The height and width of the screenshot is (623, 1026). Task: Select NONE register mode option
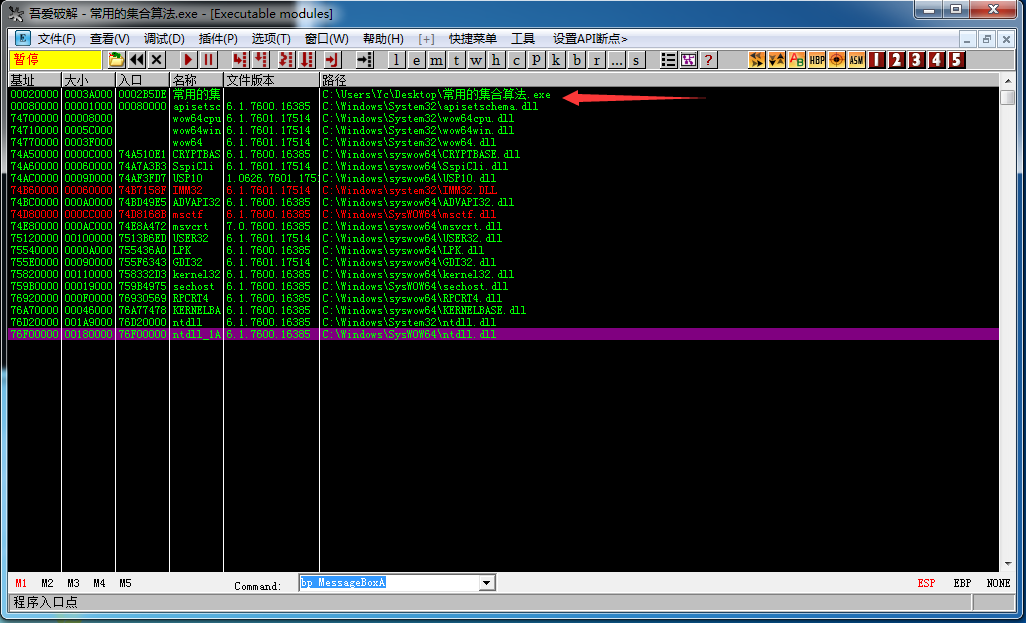(997, 583)
